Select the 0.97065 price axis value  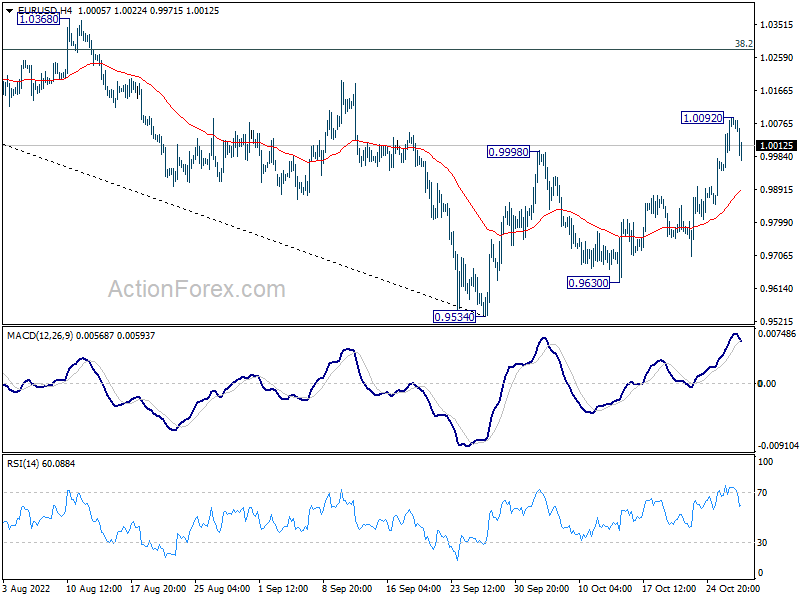pos(777,256)
